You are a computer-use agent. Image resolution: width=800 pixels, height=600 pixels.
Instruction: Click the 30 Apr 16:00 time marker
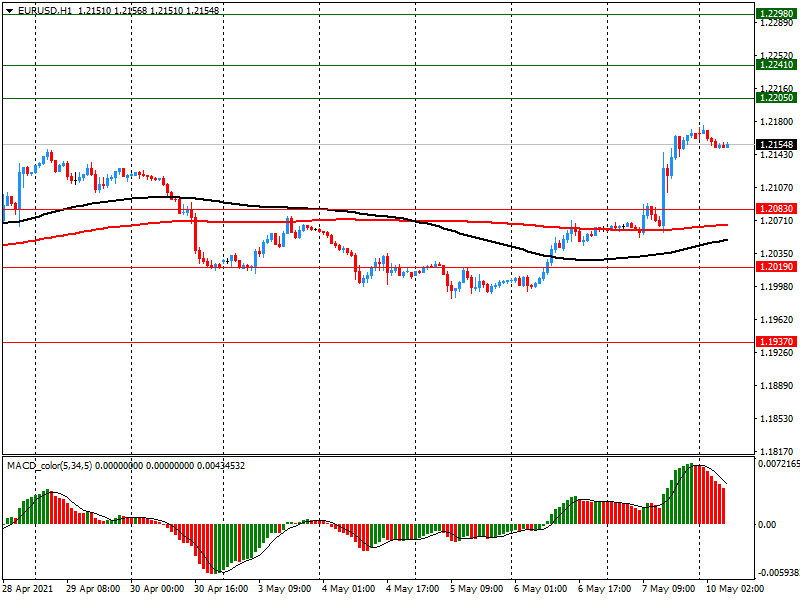tap(221, 589)
